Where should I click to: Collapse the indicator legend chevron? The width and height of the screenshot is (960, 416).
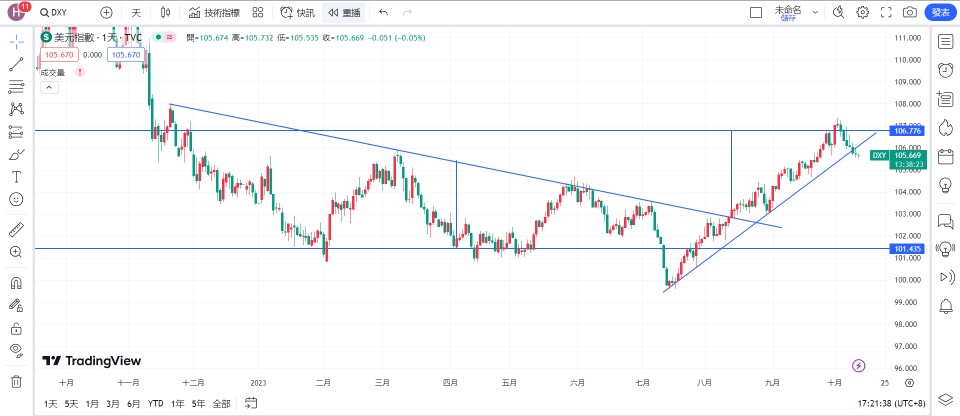pyautogui.click(x=47, y=87)
